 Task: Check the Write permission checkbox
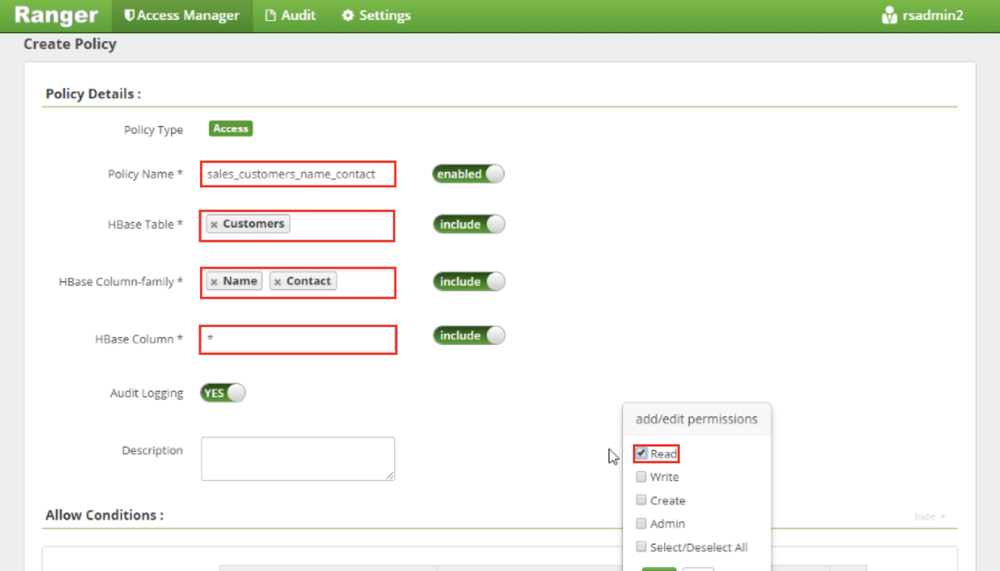[641, 477]
